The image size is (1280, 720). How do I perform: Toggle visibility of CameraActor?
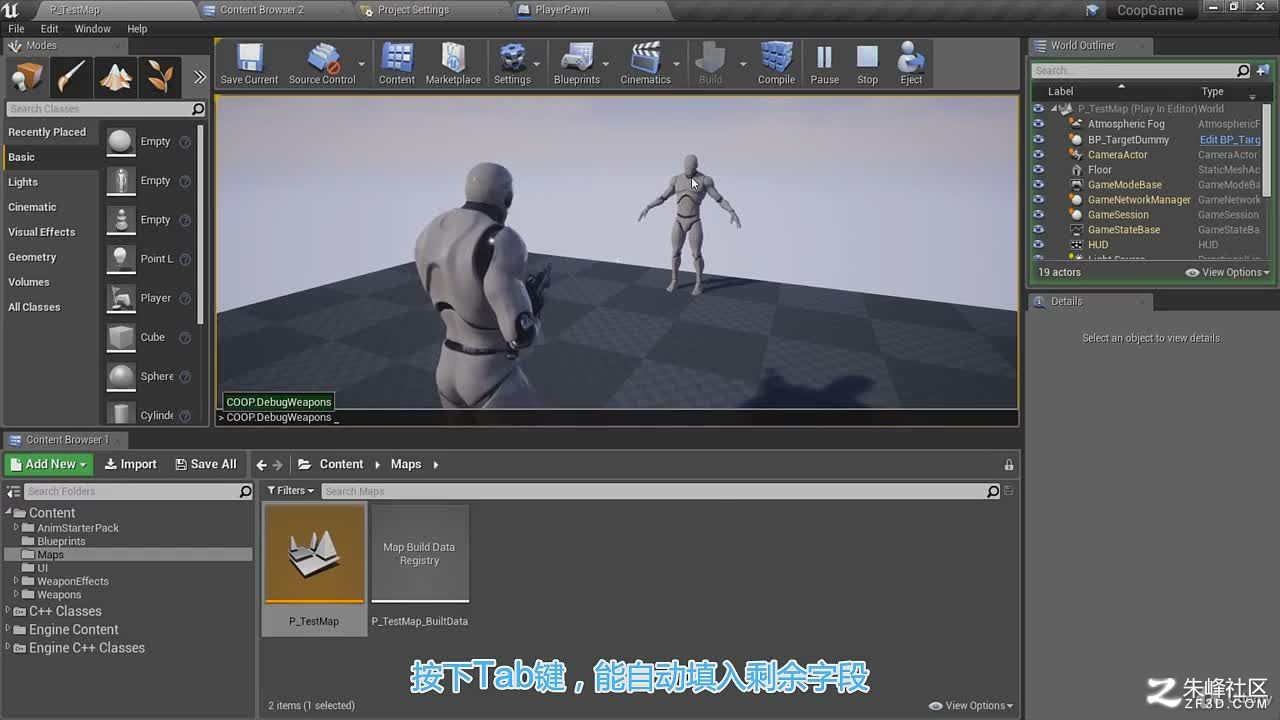(1038, 155)
